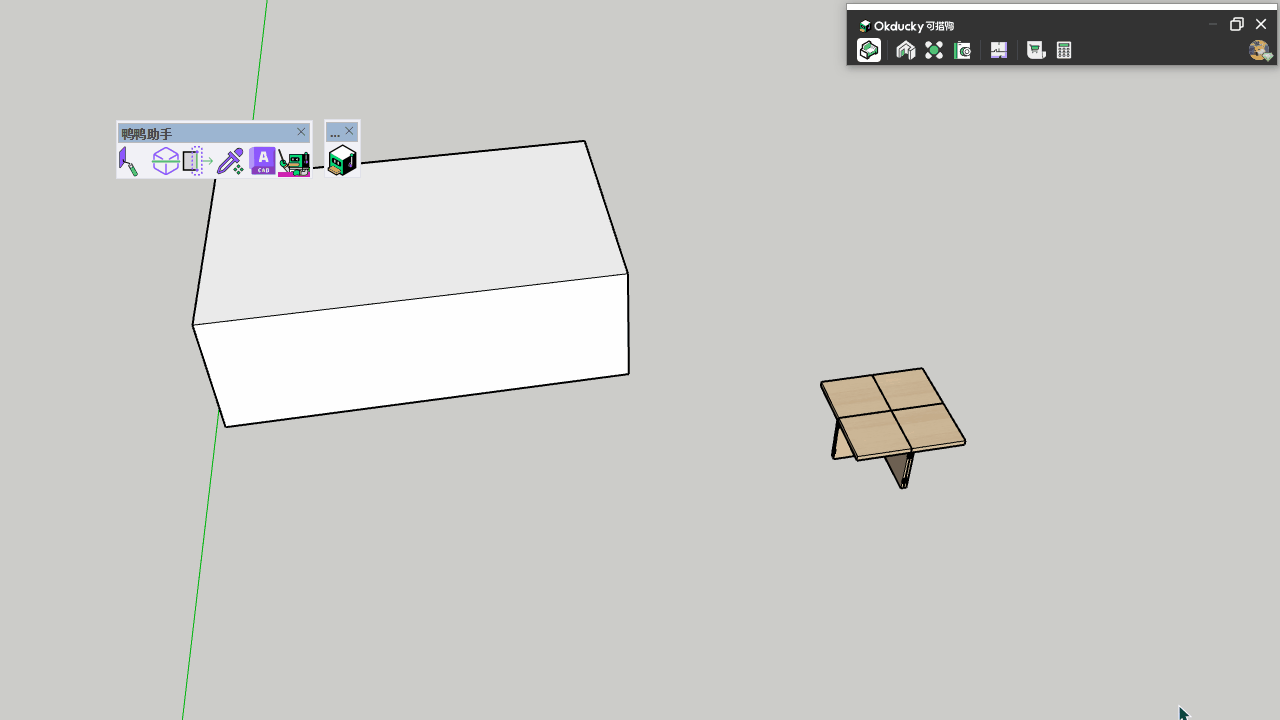The height and width of the screenshot is (720, 1280).
Task: Pick the purple eyedropper tool
Action: (231, 161)
